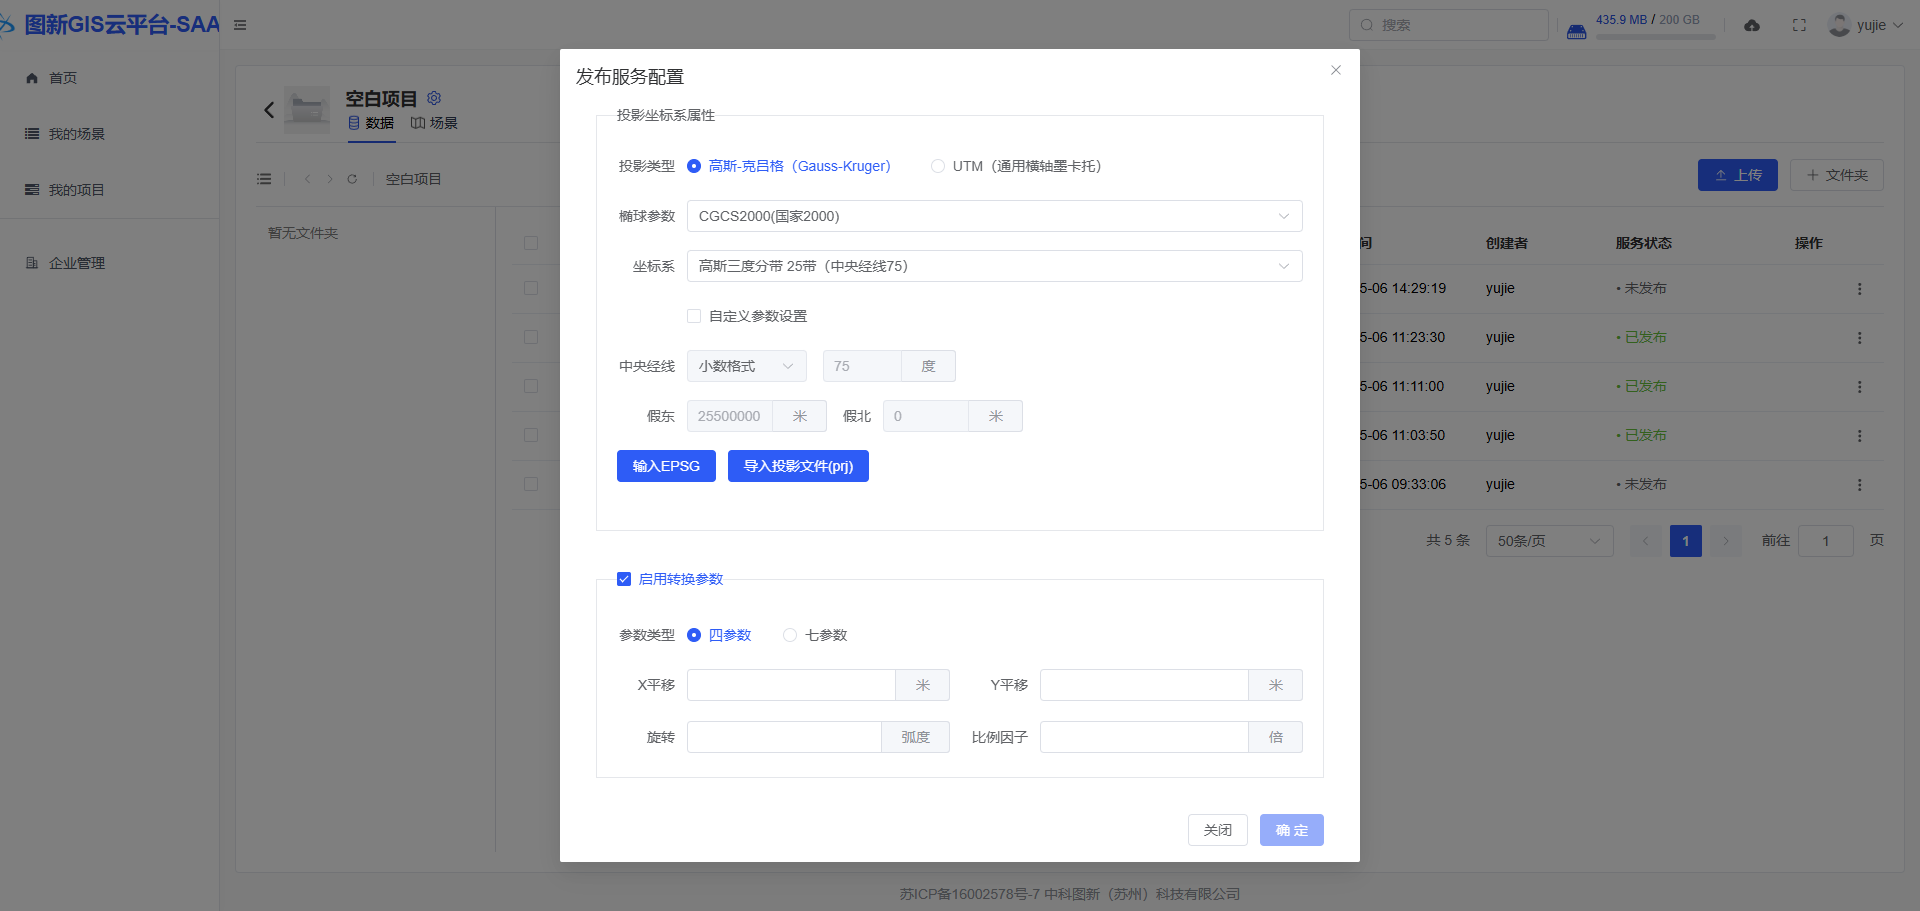This screenshot has width=1920, height=911.
Task: Open the 50条/页 page size dropdown
Action: tap(1548, 541)
